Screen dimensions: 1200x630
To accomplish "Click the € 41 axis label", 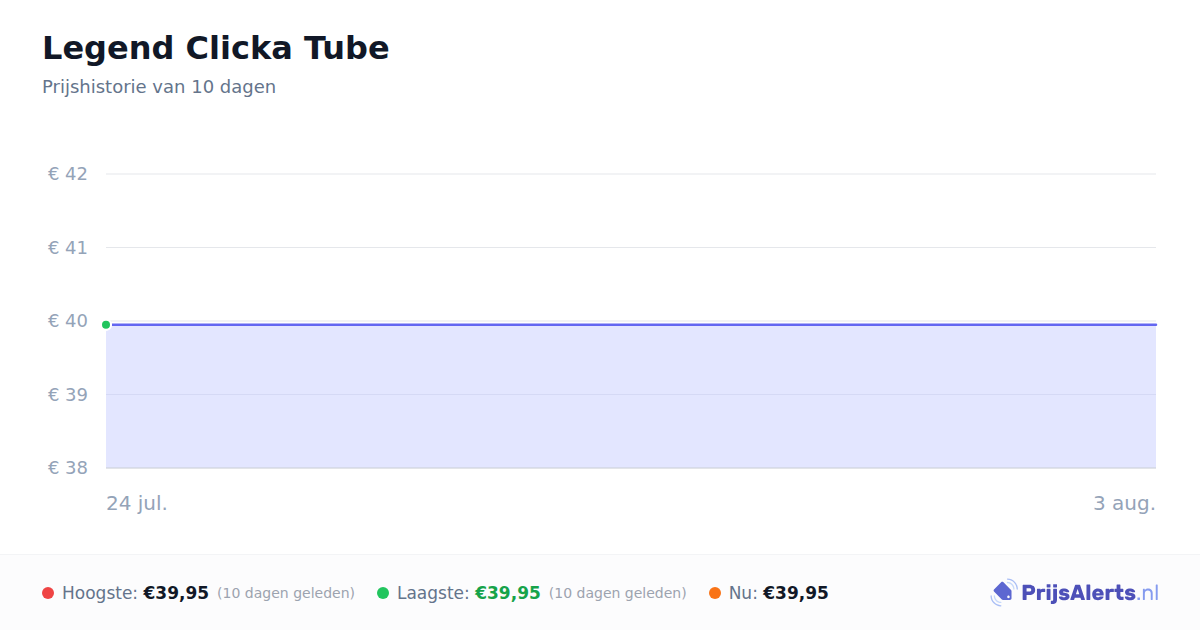I will point(68,247).
